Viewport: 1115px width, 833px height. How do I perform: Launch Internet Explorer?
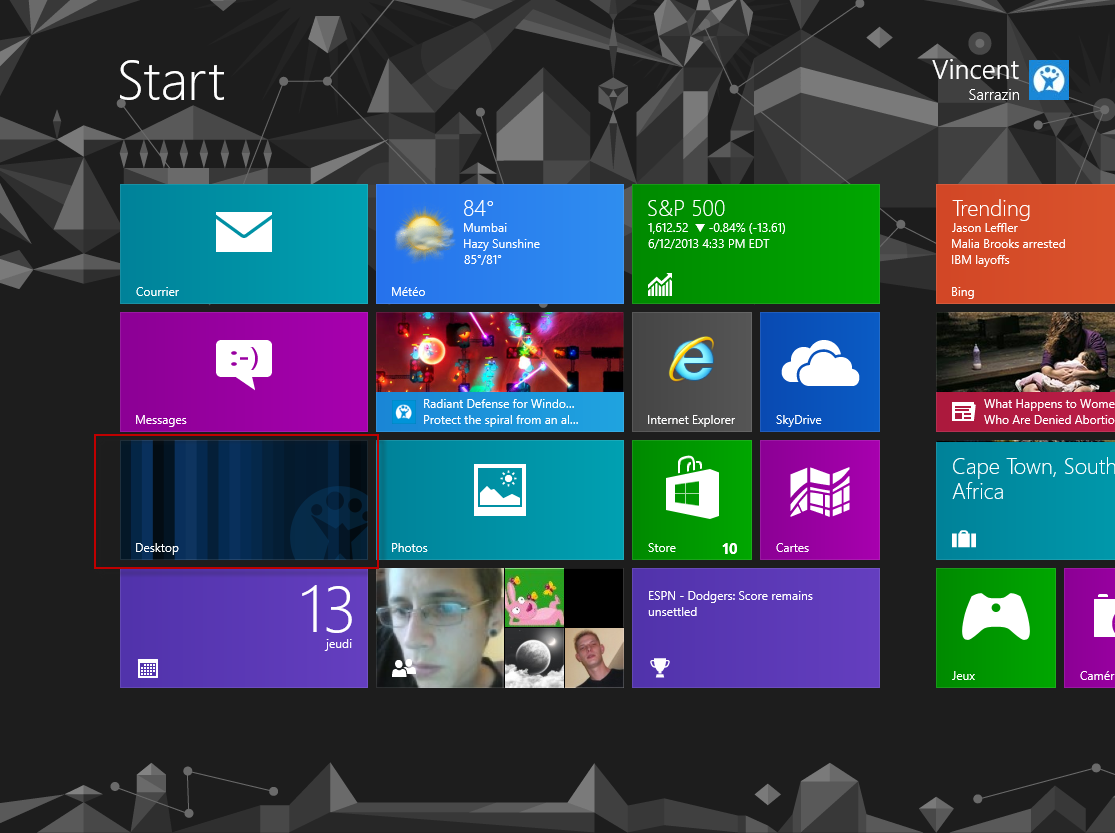691,371
